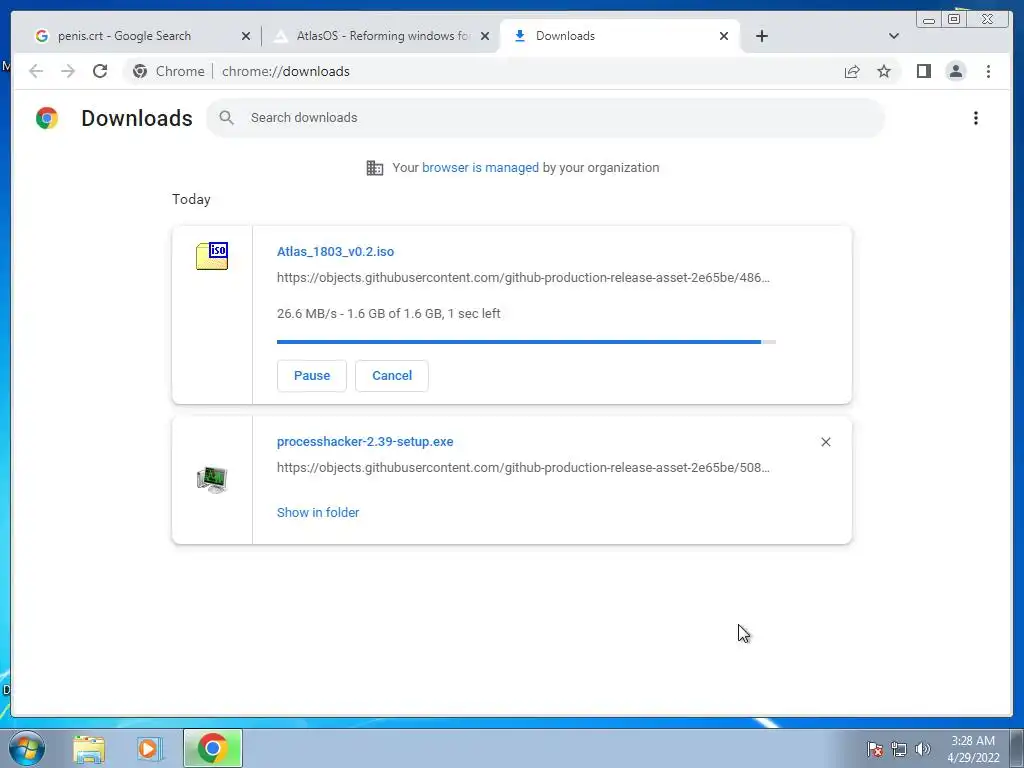Click the processhacker githubusercontent URL text

click(523, 468)
